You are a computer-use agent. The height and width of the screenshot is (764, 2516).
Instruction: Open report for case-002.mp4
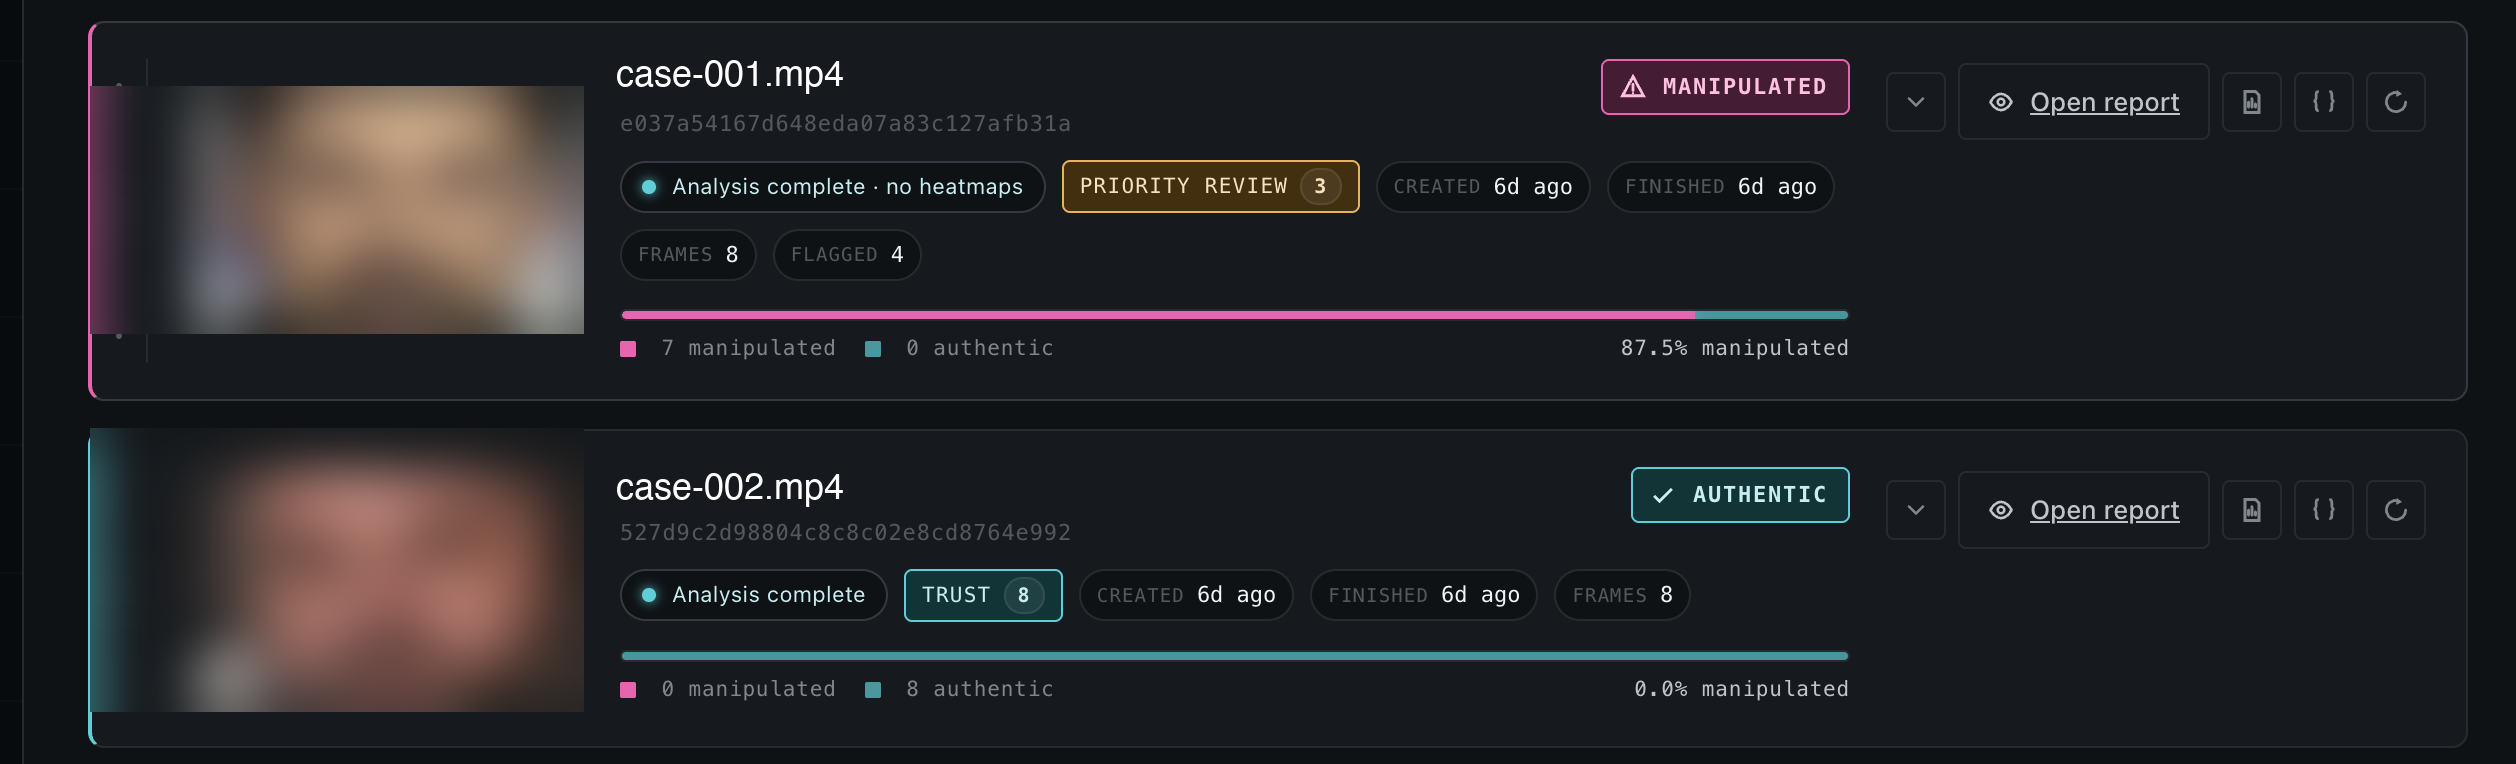2083,510
